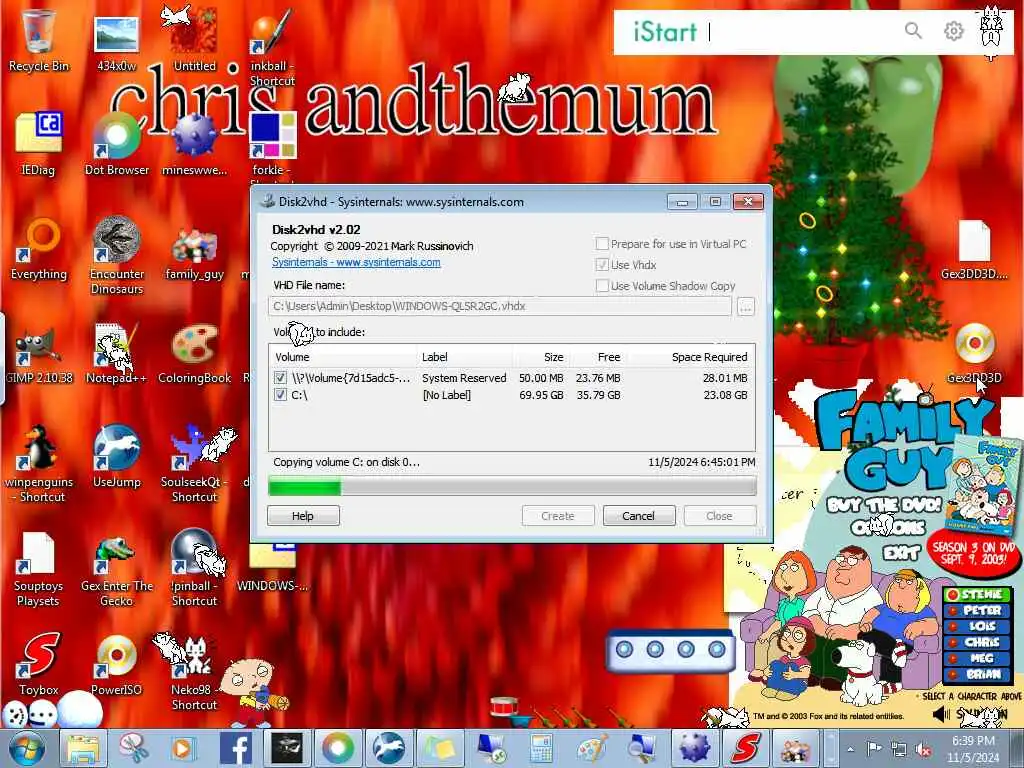Select Meg in the Family Guy character list
The image size is (1024, 768).
pyautogui.click(x=978, y=658)
